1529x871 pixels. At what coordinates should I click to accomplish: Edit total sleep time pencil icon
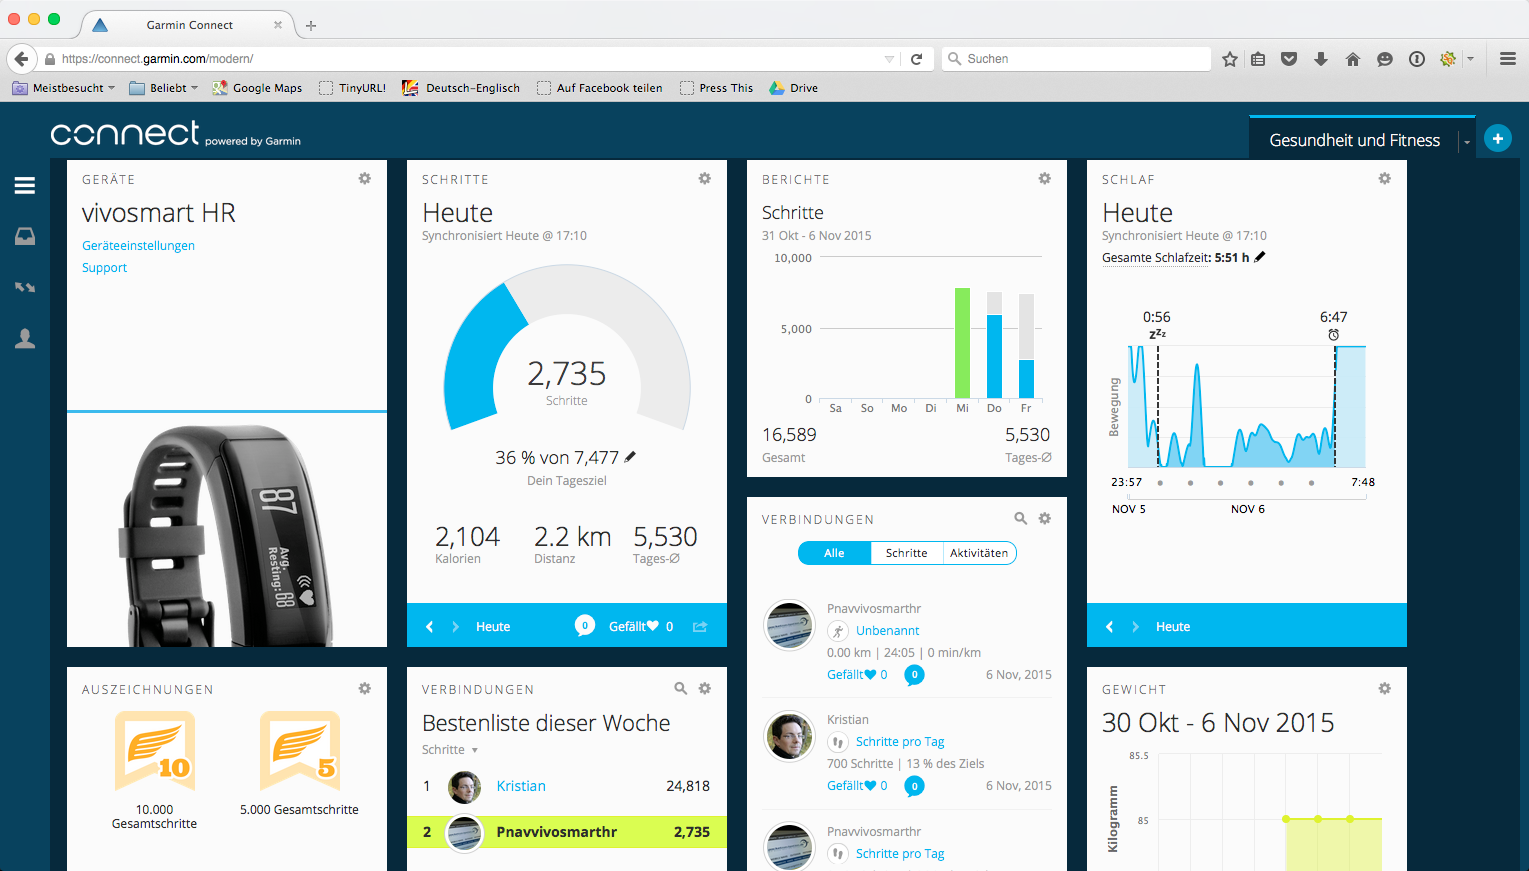coord(1260,257)
